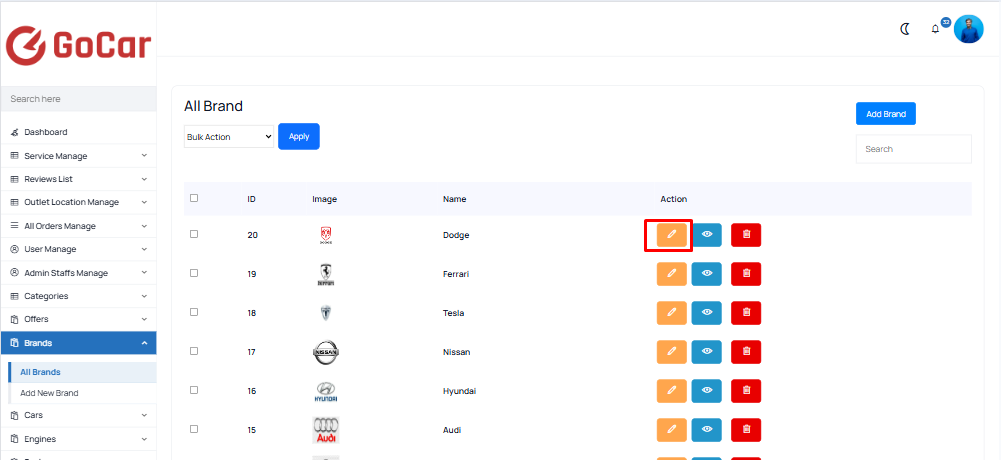Image resolution: width=1001 pixels, height=460 pixels.
Task: Expand the Cars menu
Action: tap(79, 415)
